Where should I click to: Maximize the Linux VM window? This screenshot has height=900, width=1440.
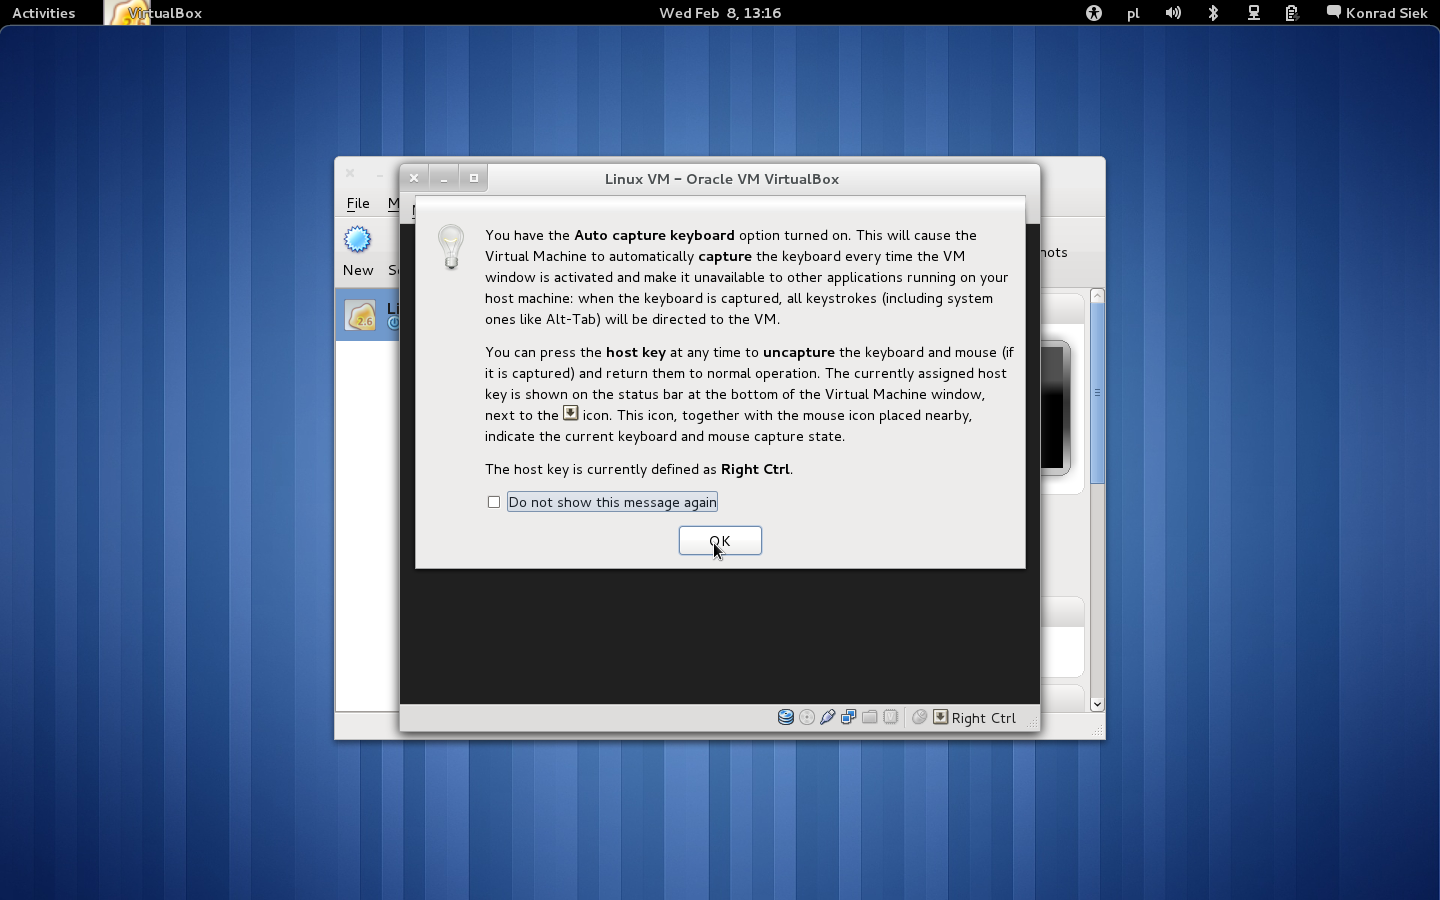tap(474, 178)
